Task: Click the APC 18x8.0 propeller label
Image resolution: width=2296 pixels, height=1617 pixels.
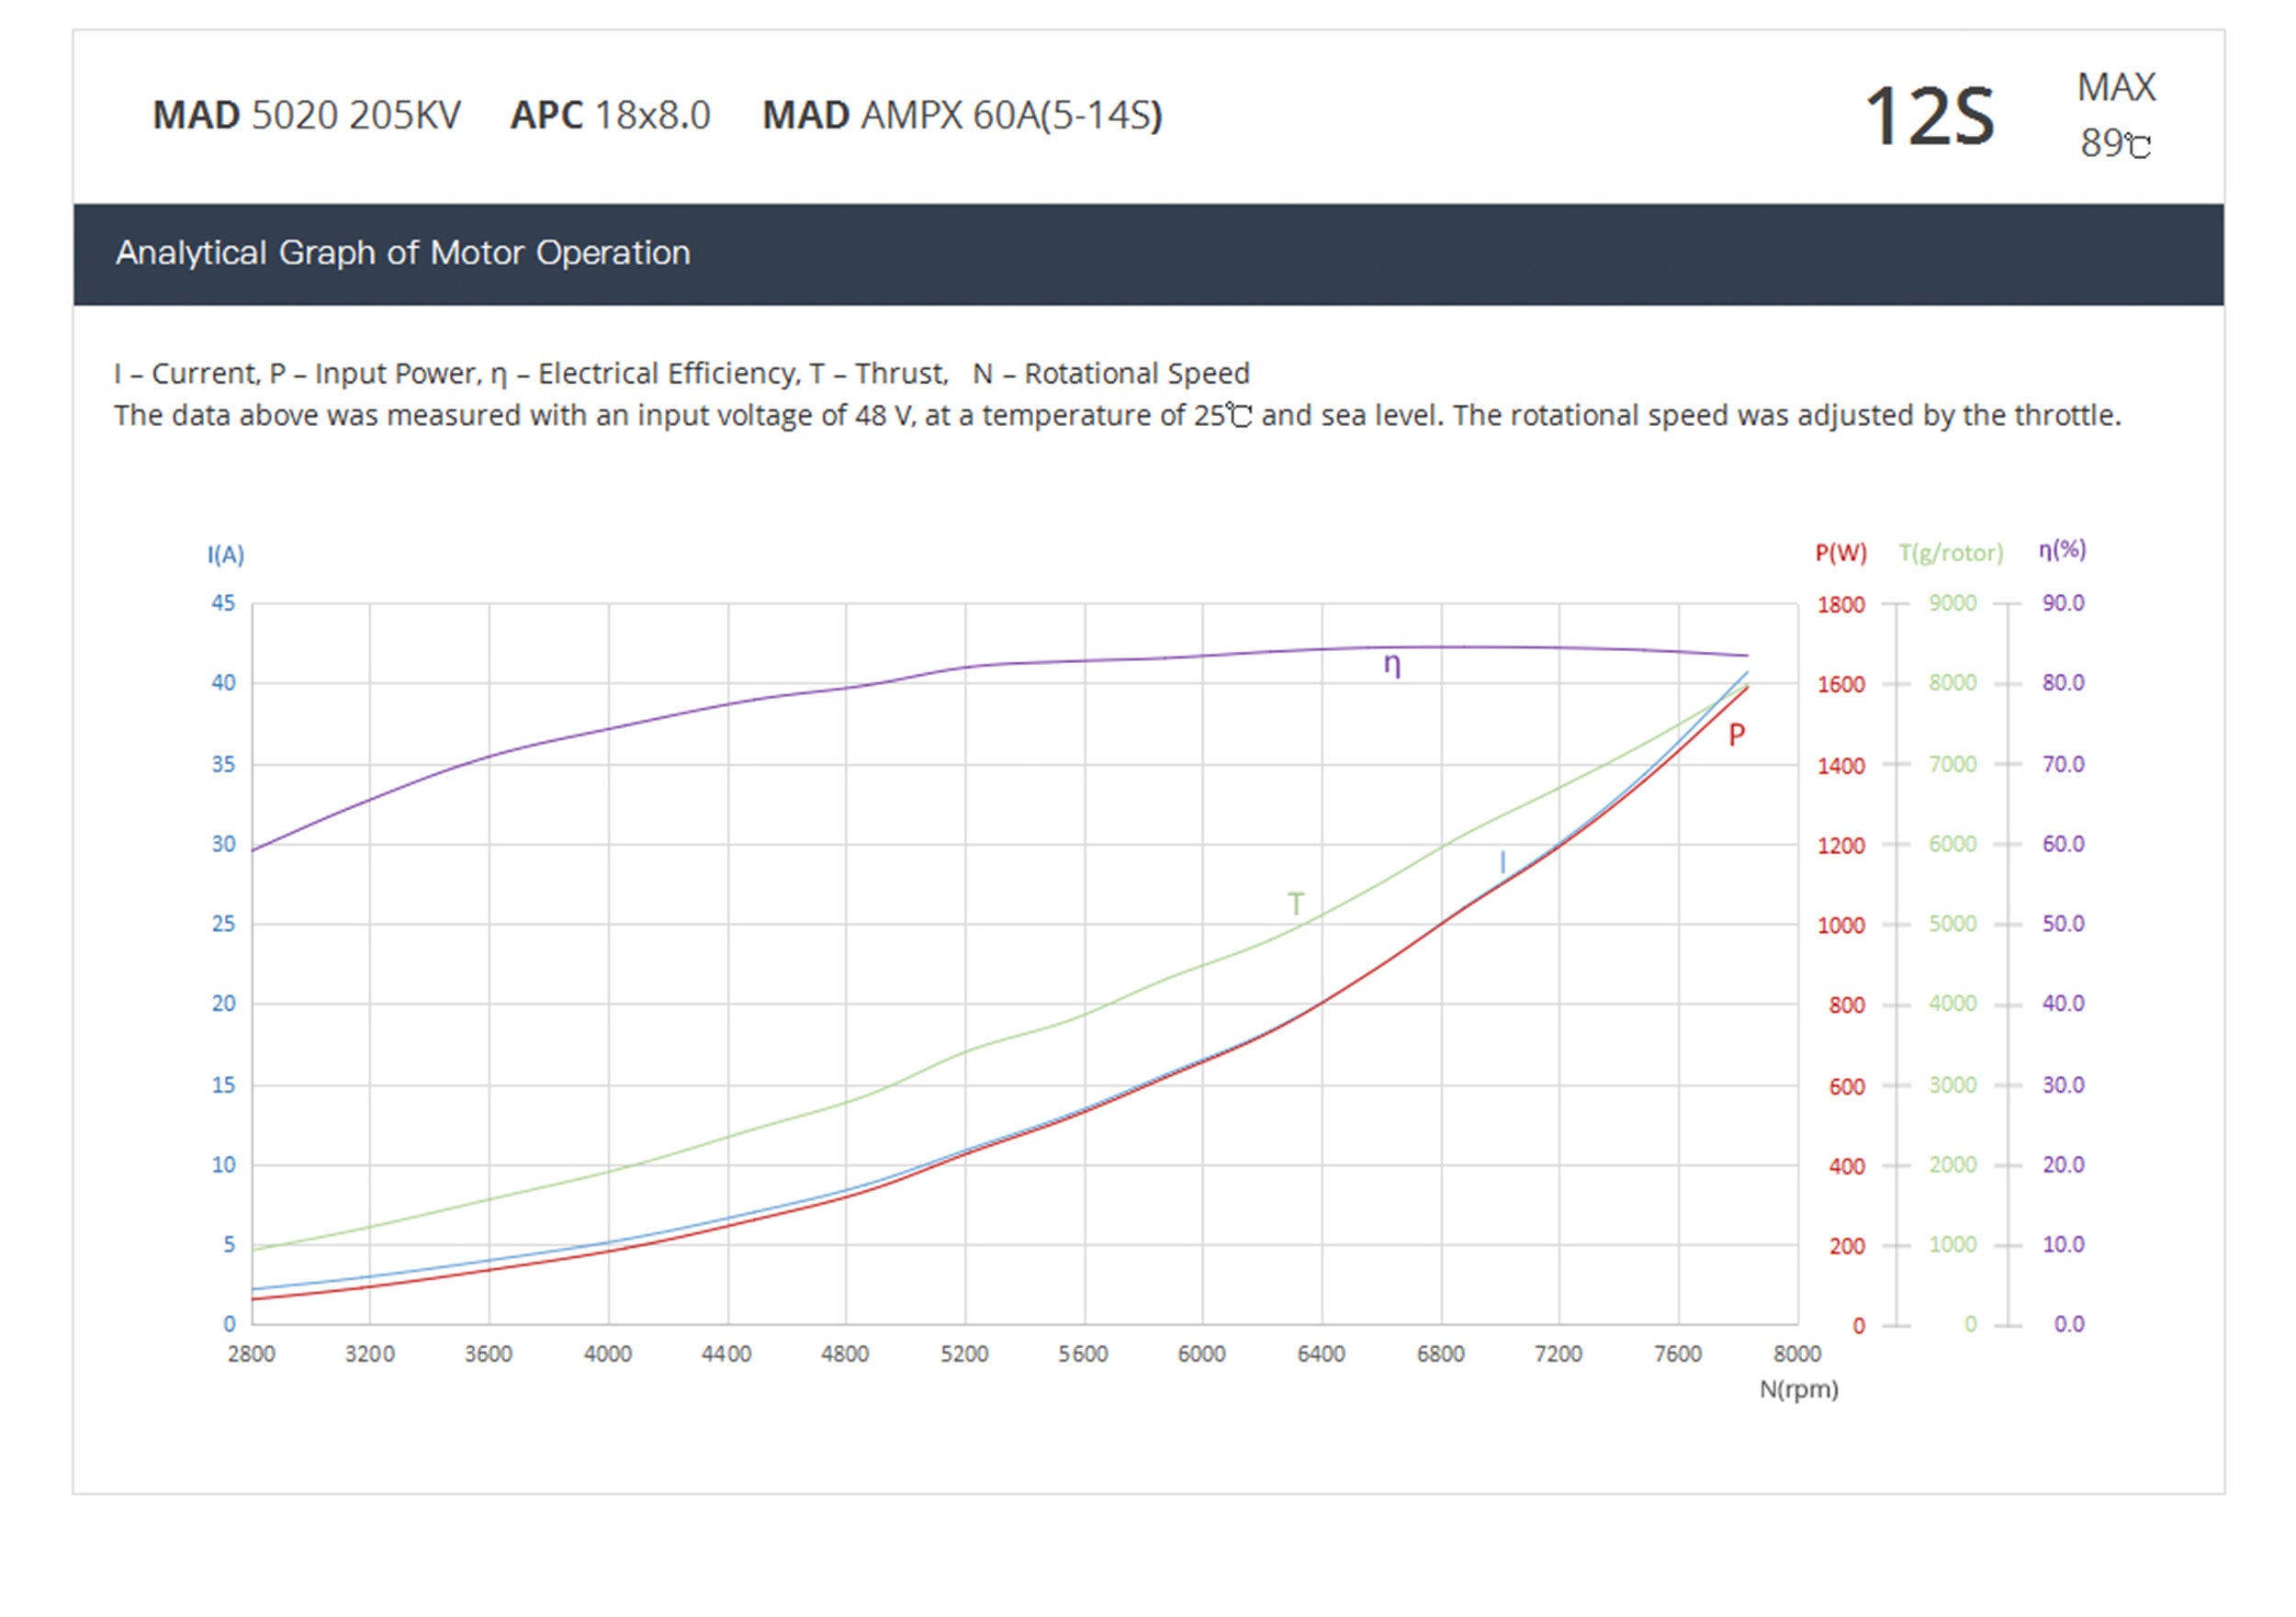Action: point(610,116)
